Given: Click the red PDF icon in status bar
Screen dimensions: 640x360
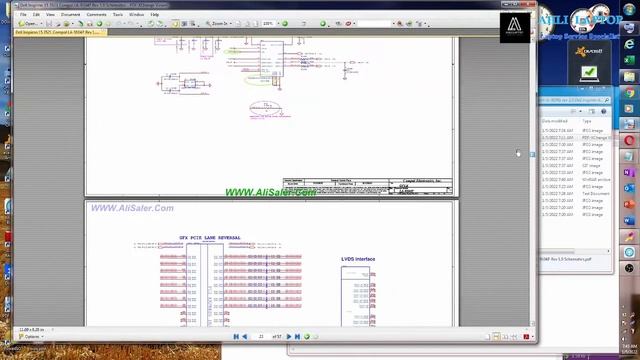Looking at the screenshot, I should [x=526, y=337].
